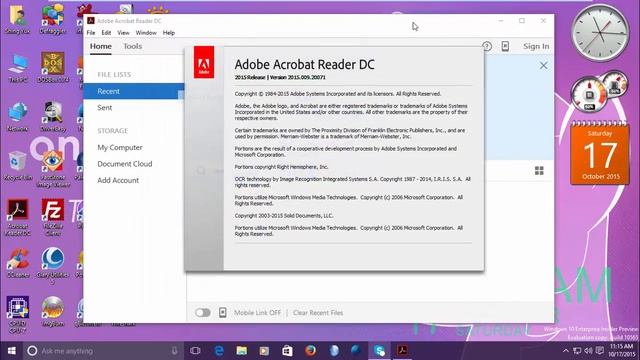The height and width of the screenshot is (360, 640).
Task: Open the Recycle Bin desktop icon
Action: (18, 166)
